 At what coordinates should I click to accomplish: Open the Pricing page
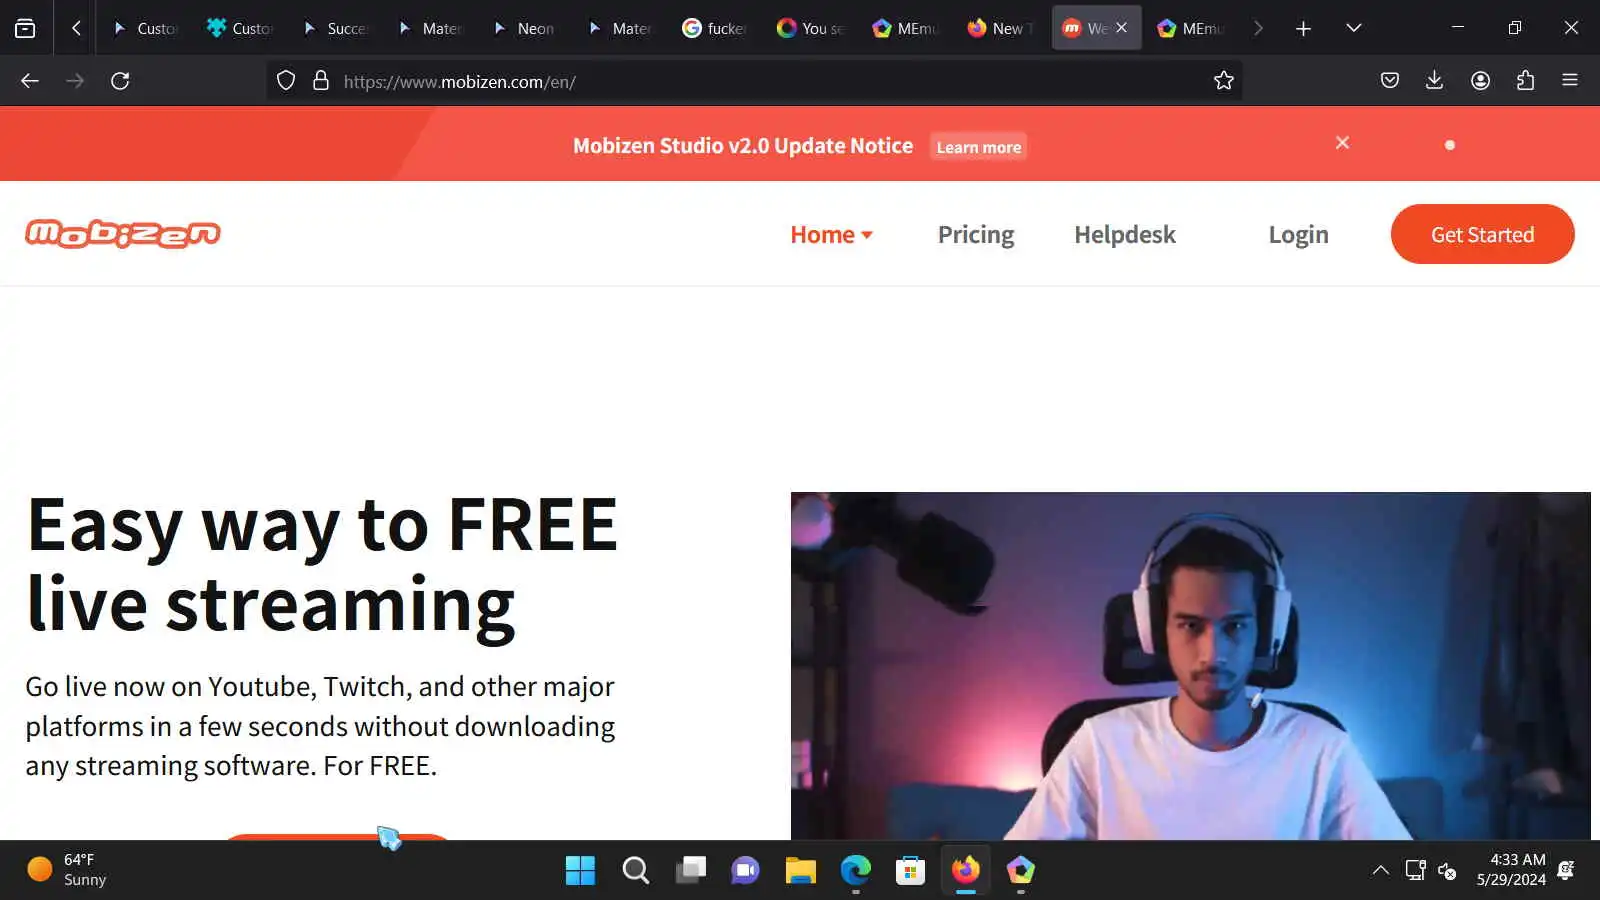[976, 235]
